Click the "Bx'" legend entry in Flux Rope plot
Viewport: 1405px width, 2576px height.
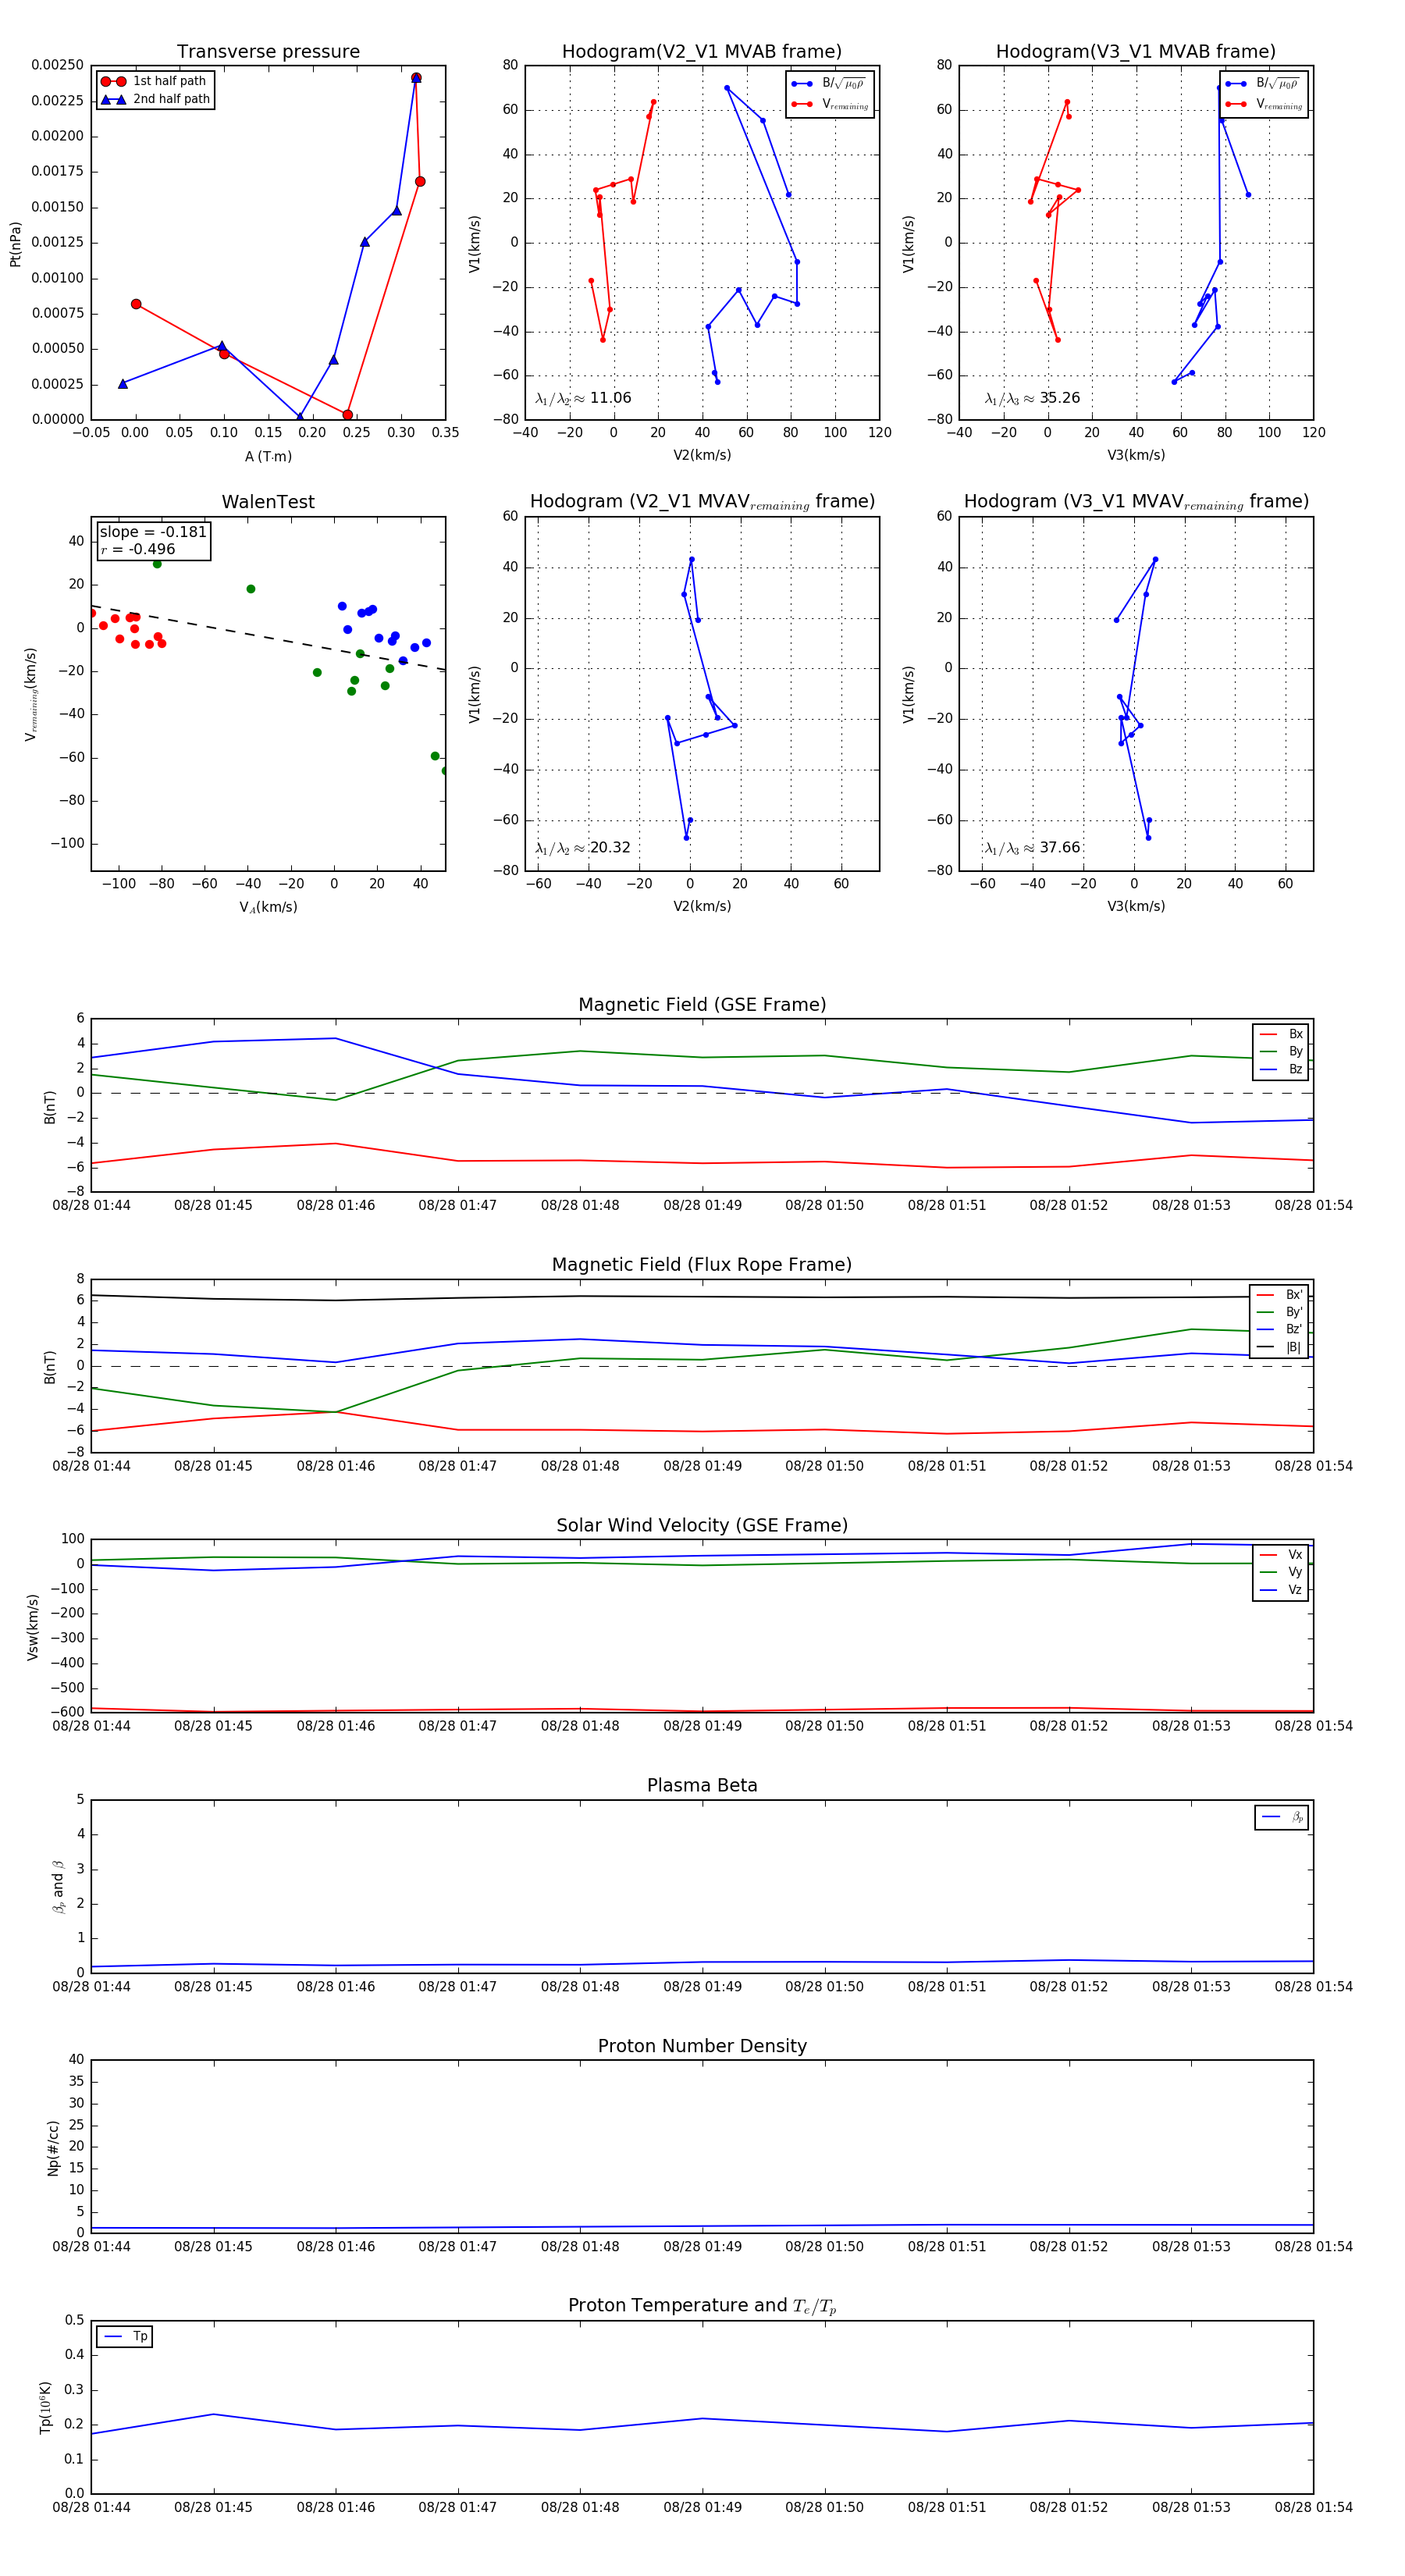pyautogui.click(x=1279, y=1294)
